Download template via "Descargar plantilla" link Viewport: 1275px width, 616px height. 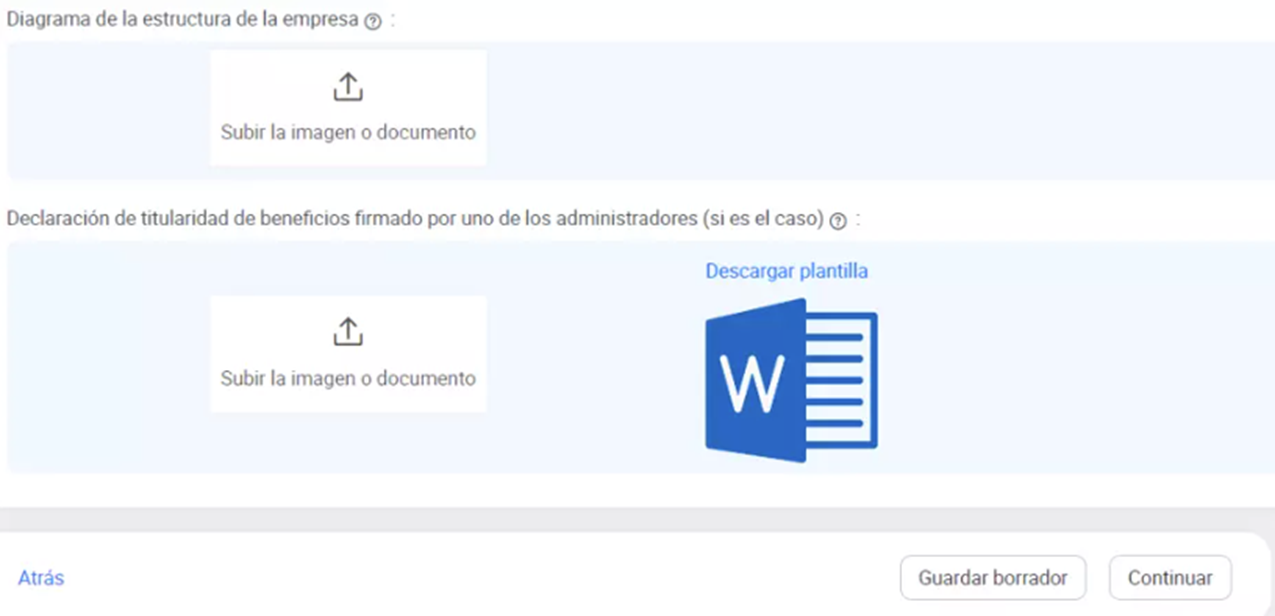(x=786, y=271)
